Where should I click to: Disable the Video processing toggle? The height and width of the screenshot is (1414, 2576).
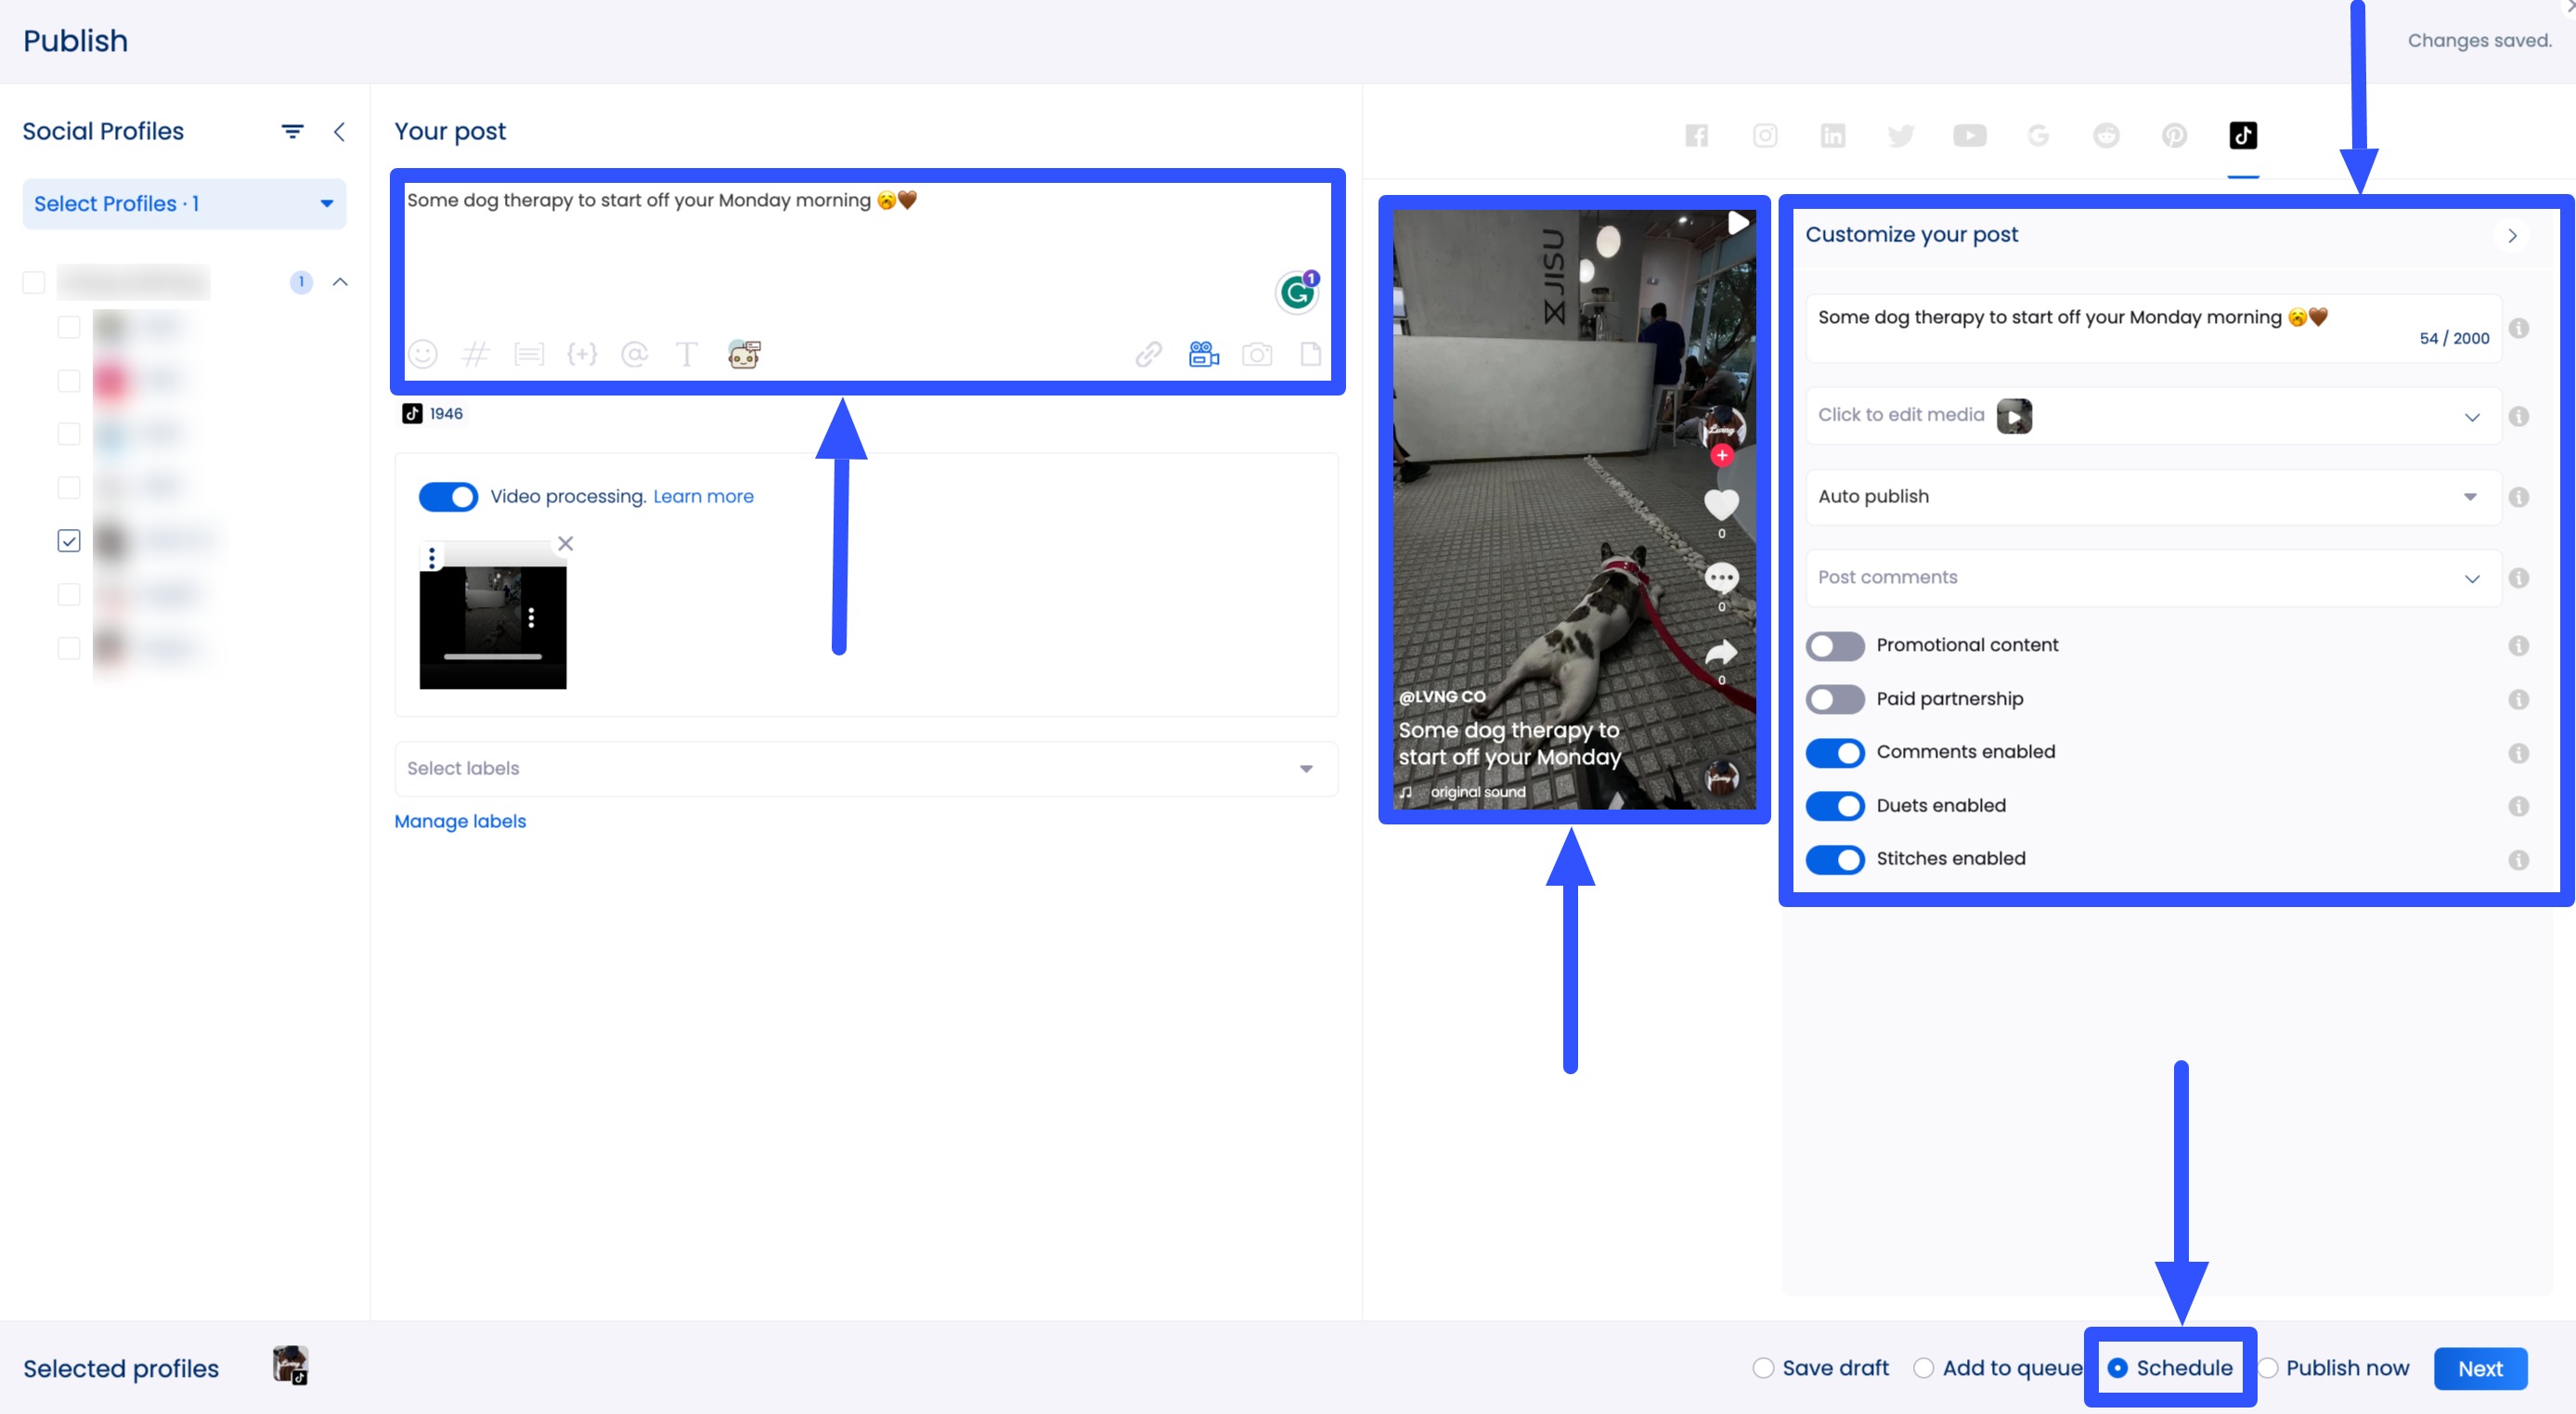(x=448, y=496)
